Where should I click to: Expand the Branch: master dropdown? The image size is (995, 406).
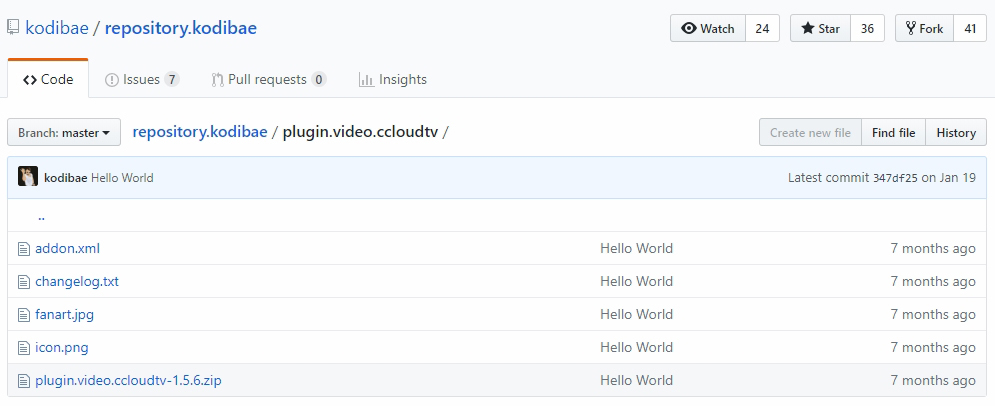64,133
